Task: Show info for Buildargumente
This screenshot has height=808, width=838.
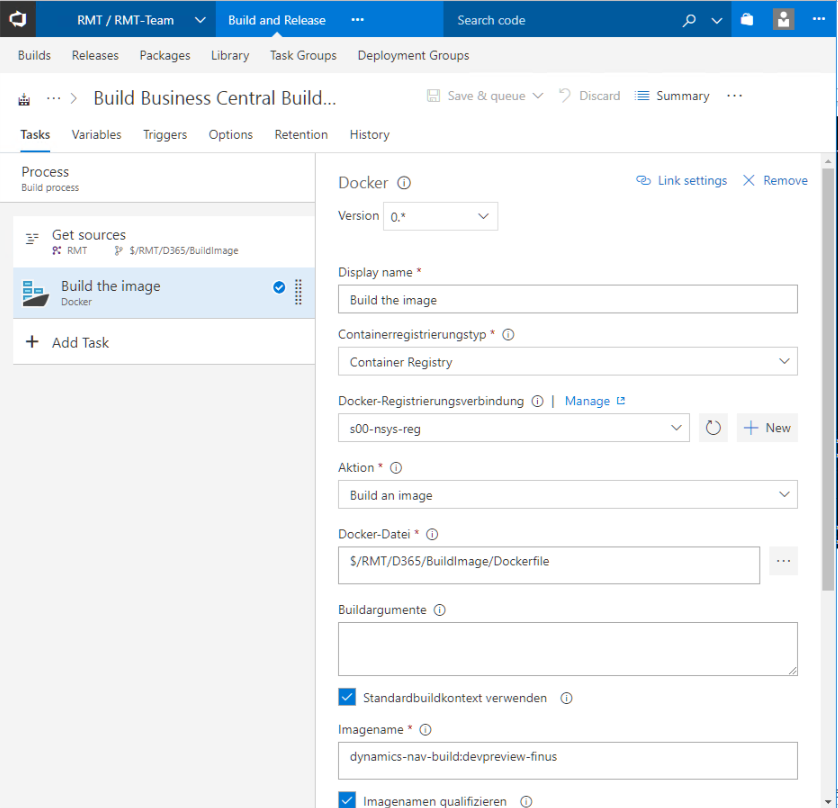Action: click(x=439, y=610)
